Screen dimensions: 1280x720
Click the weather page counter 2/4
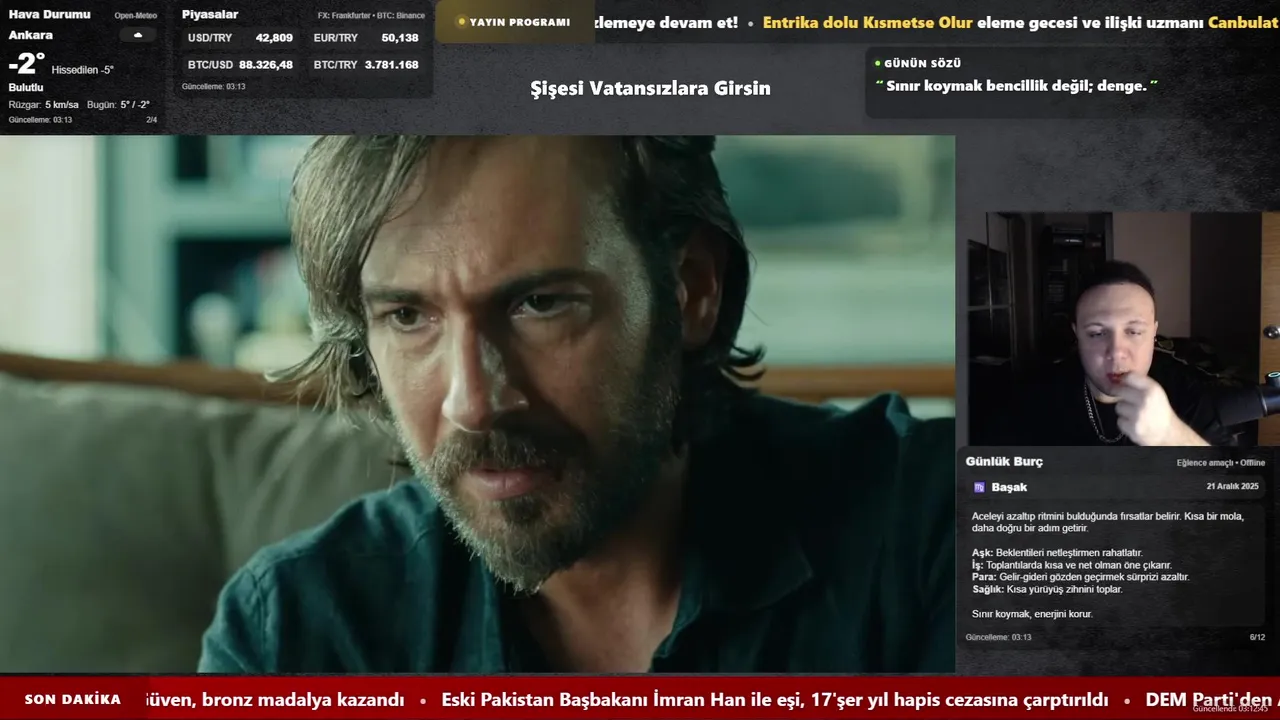(151, 120)
